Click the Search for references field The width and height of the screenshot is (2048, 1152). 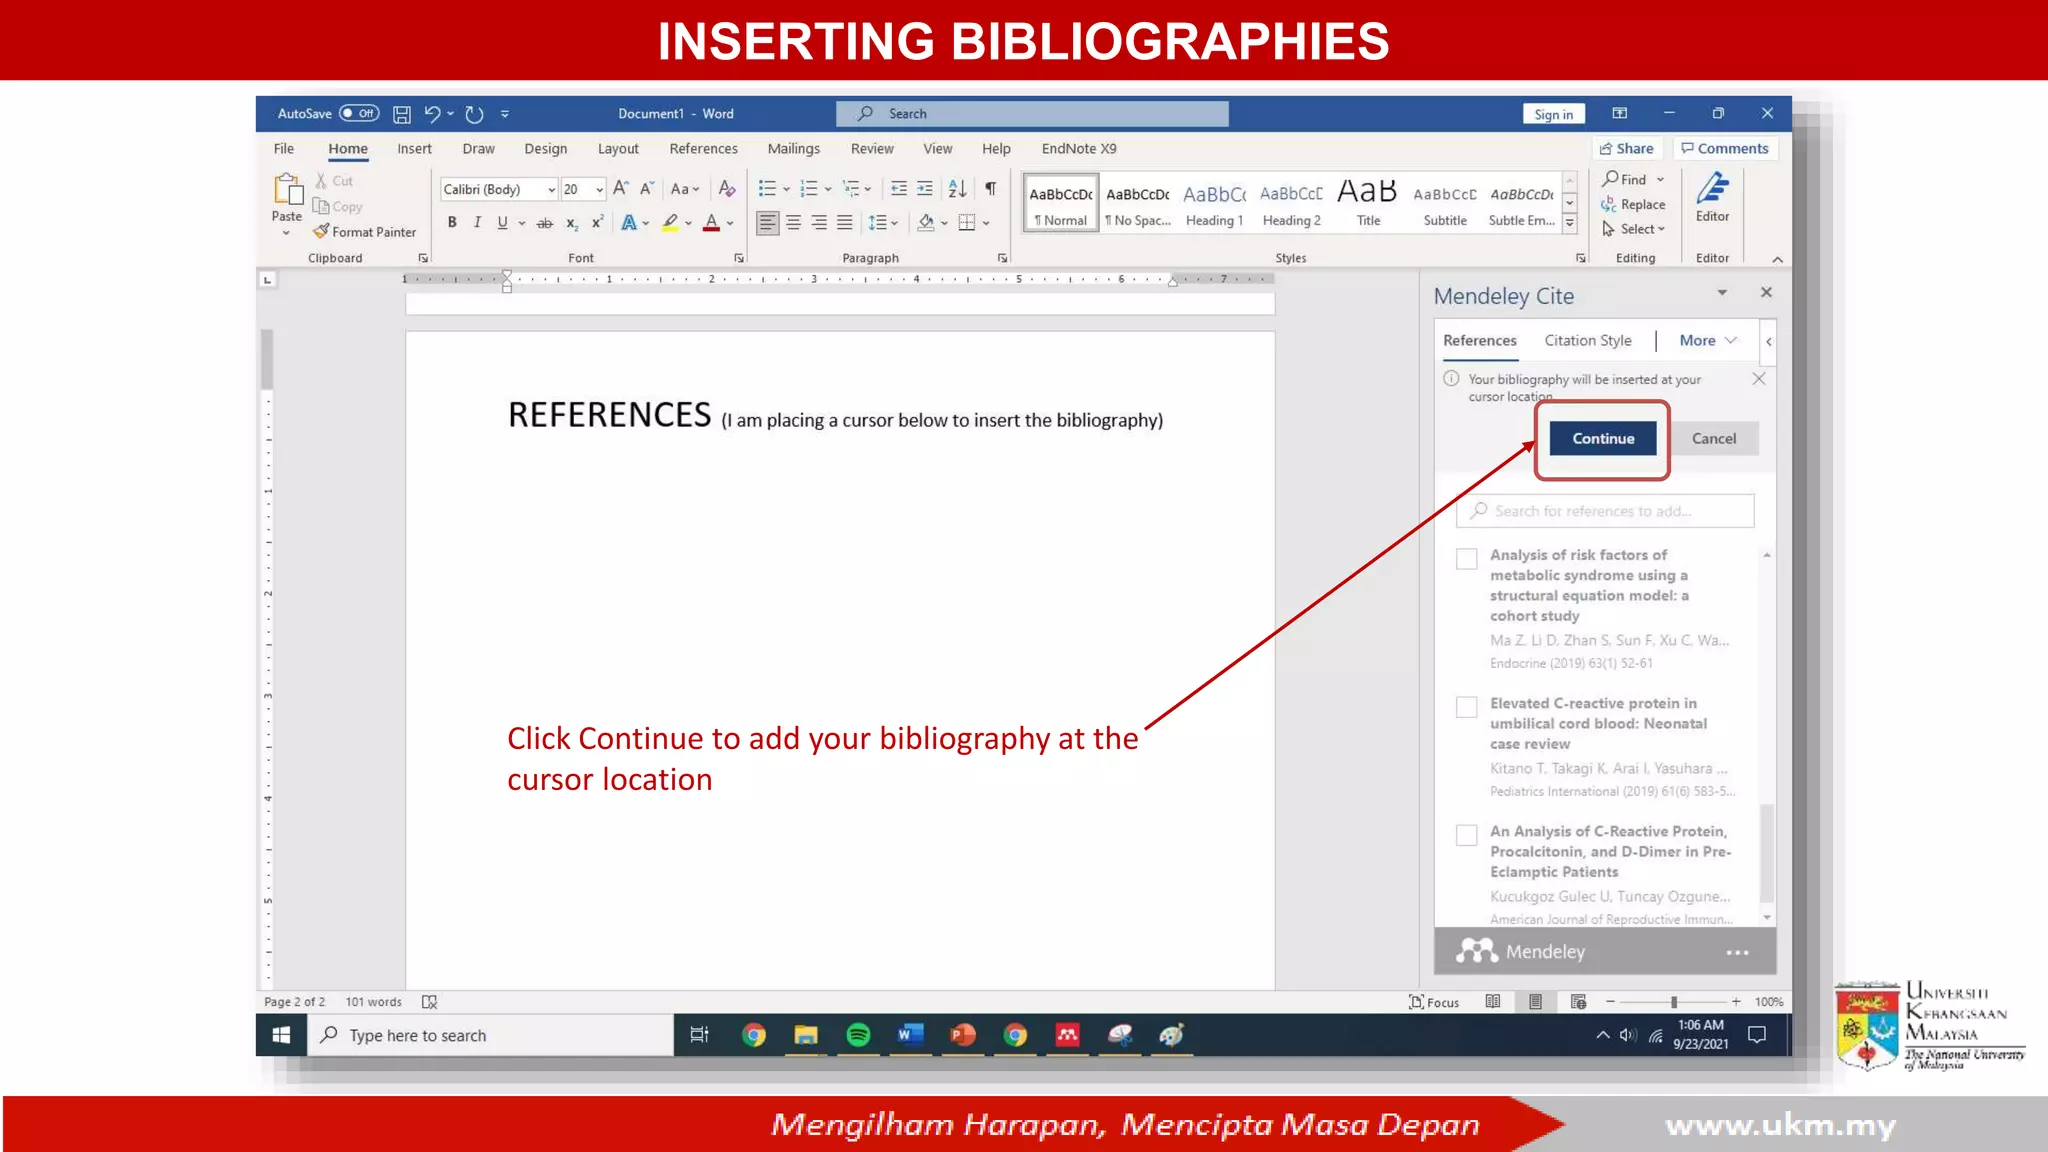(x=1605, y=511)
